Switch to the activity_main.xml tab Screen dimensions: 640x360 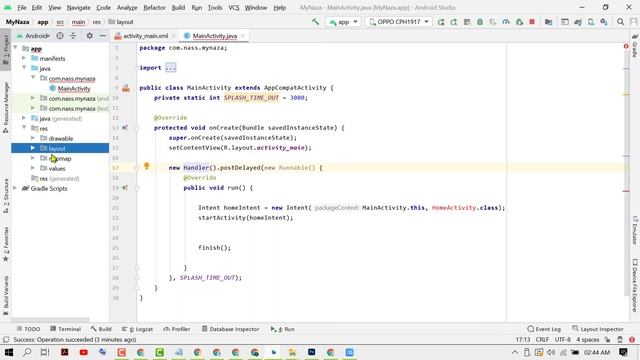coord(145,36)
